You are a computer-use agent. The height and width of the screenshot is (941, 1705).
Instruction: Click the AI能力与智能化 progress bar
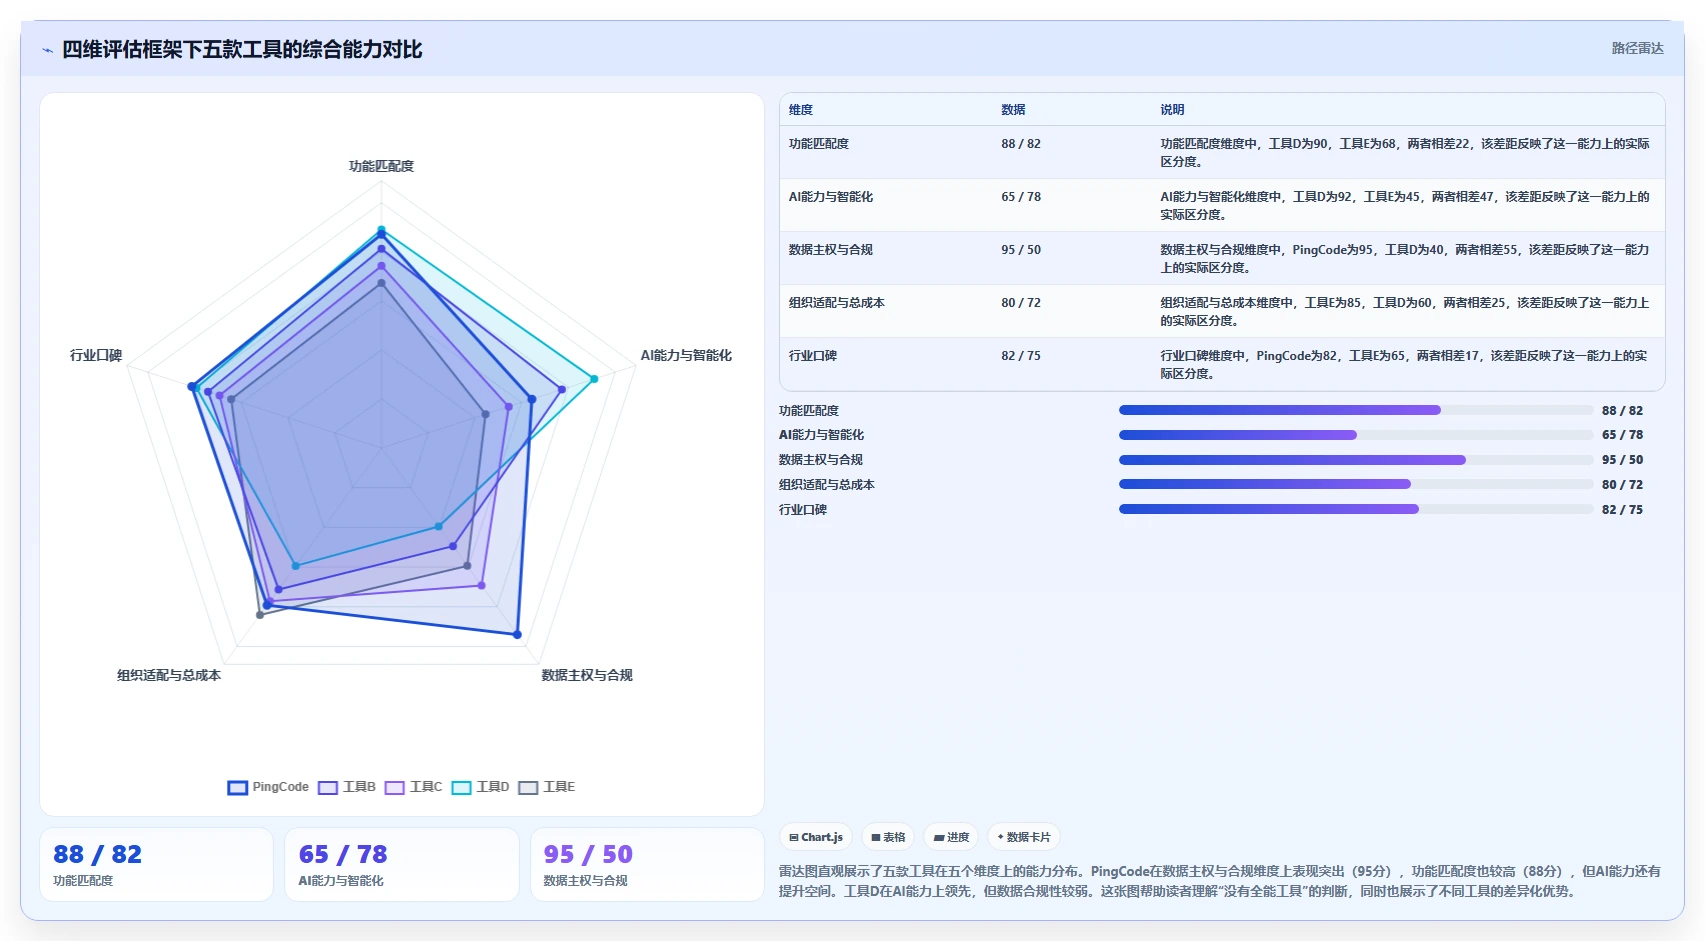(1356, 435)
